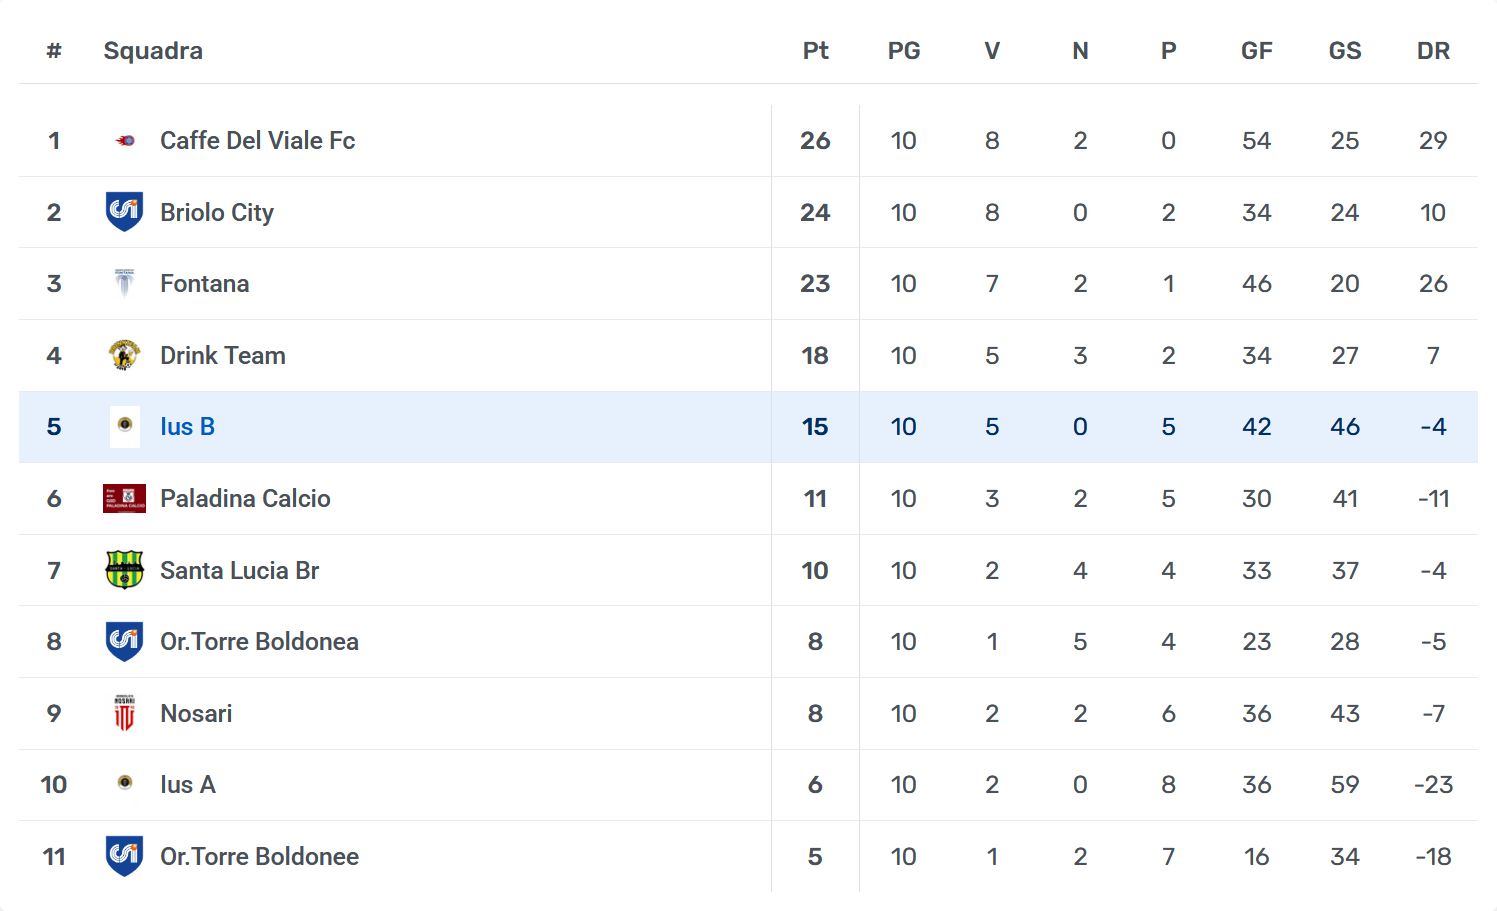
Task: Click the Or.Torre Boldonea shield logo
Action: pos(124,641)
